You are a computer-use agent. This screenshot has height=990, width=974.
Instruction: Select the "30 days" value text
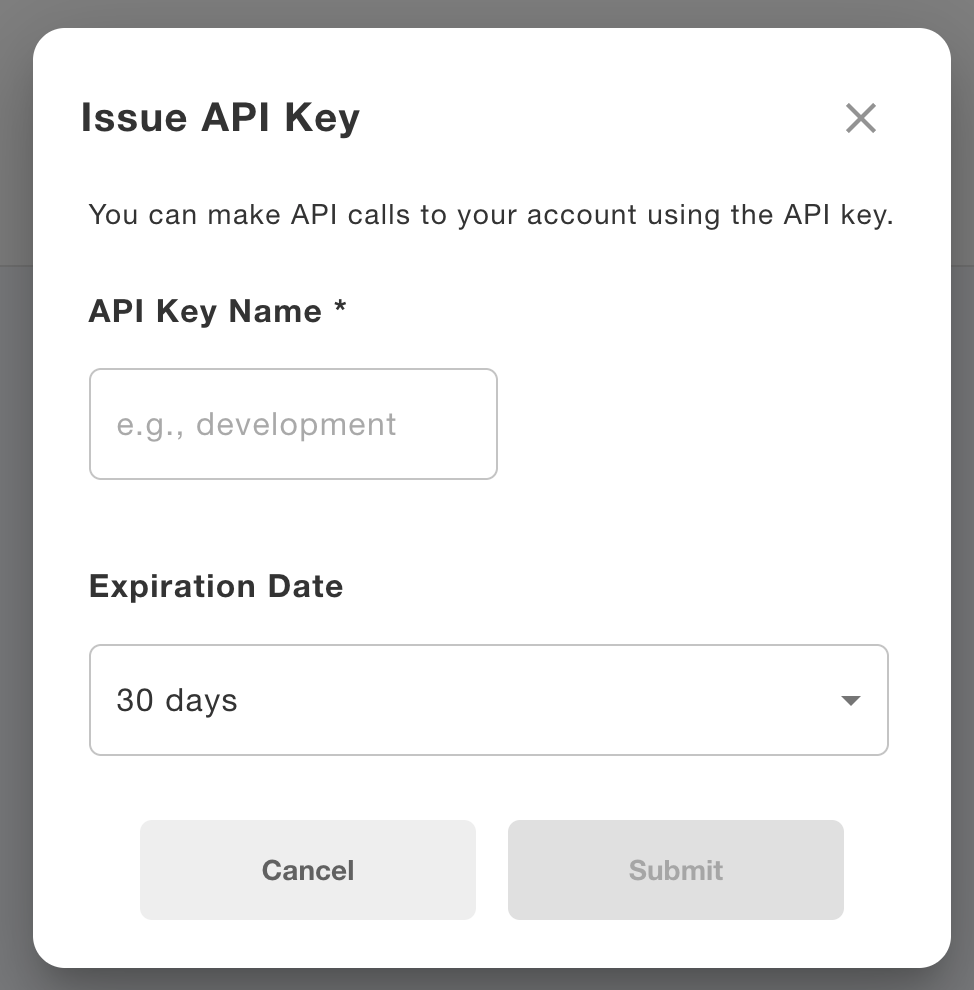click(x=177, y=700)
